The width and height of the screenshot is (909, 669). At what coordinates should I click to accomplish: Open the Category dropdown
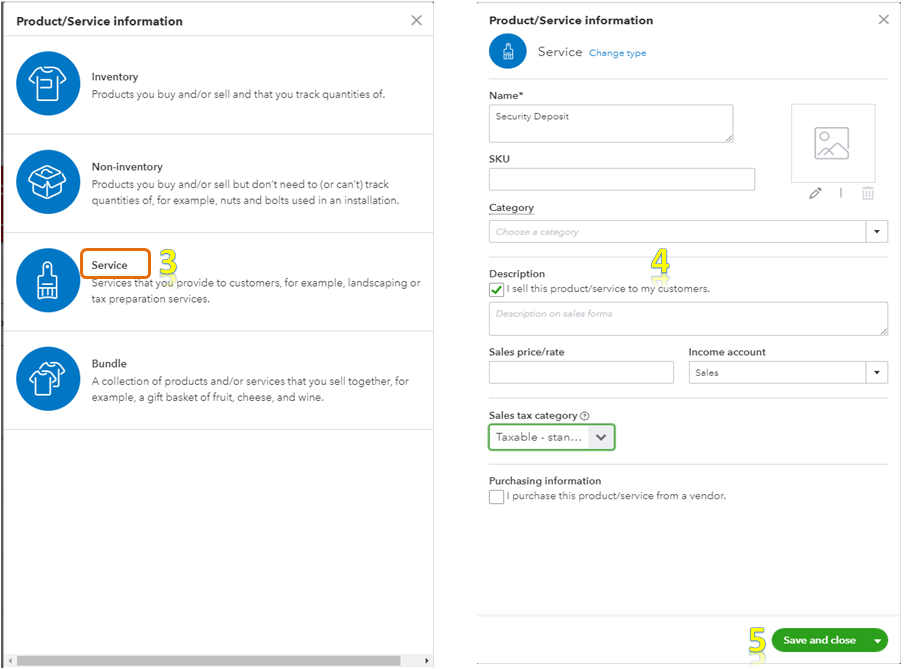(x=877, y=232)
